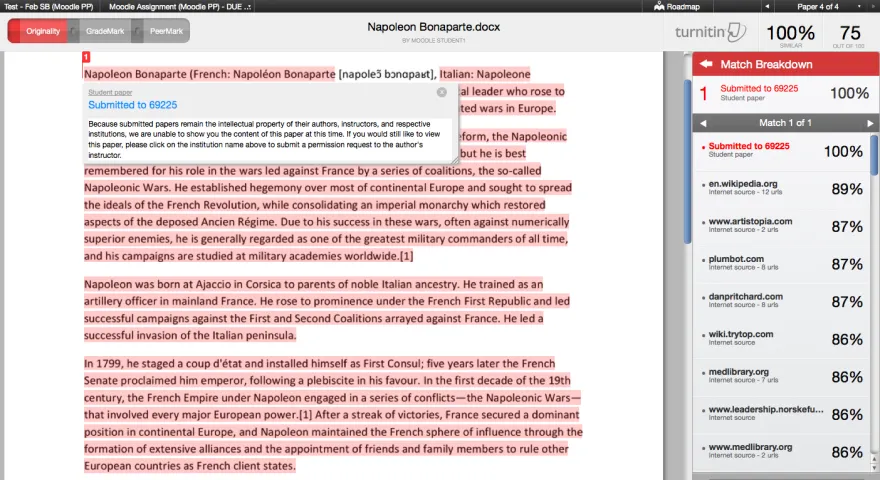This screenshot has width=880, height=480.
Task: Open the Moodle Assignment (Moodle PP) - DUE breadcrumb
Action: (180, 6)
